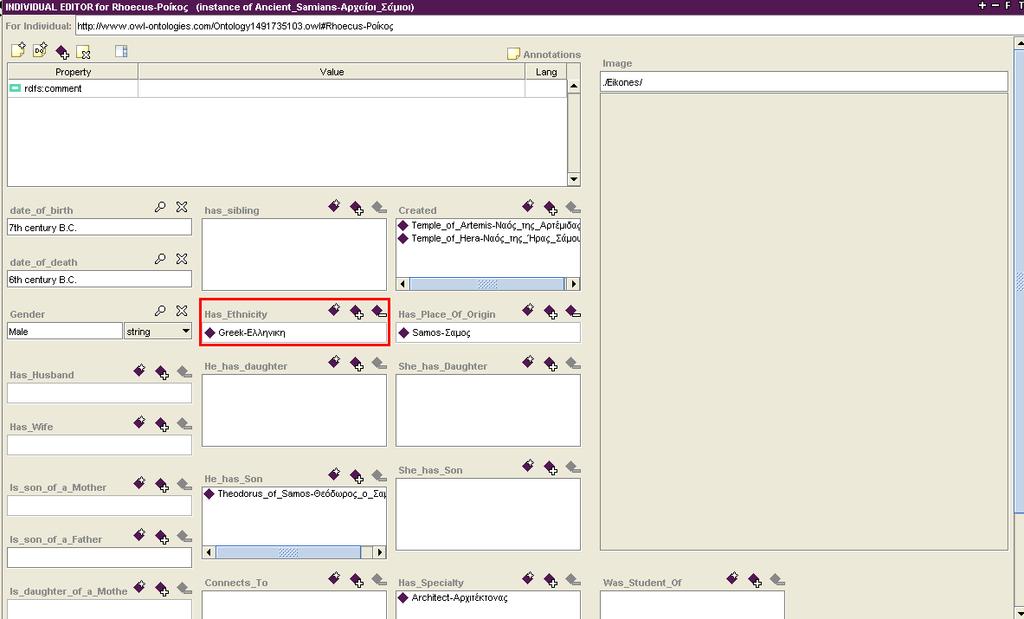The height and width of the screenshot is (619, 1024).
Task: Add an existing instance to Has_Wife
Action: pos(162,425)
